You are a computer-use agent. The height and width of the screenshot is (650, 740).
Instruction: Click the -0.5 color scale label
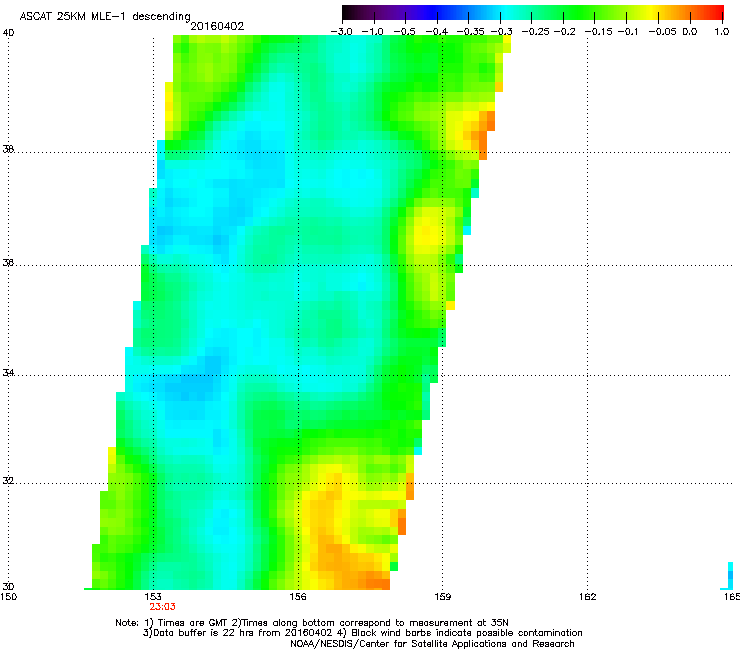(404, 32)
